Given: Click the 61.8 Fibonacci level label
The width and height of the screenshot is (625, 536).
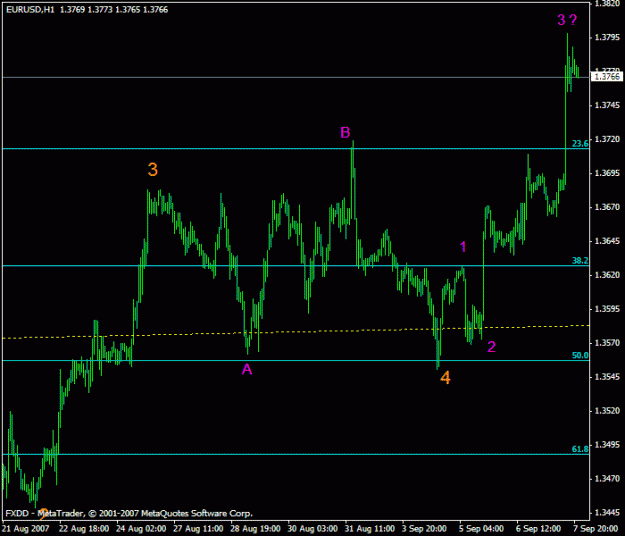Looking at the screenshot, I should click(580, 449).
